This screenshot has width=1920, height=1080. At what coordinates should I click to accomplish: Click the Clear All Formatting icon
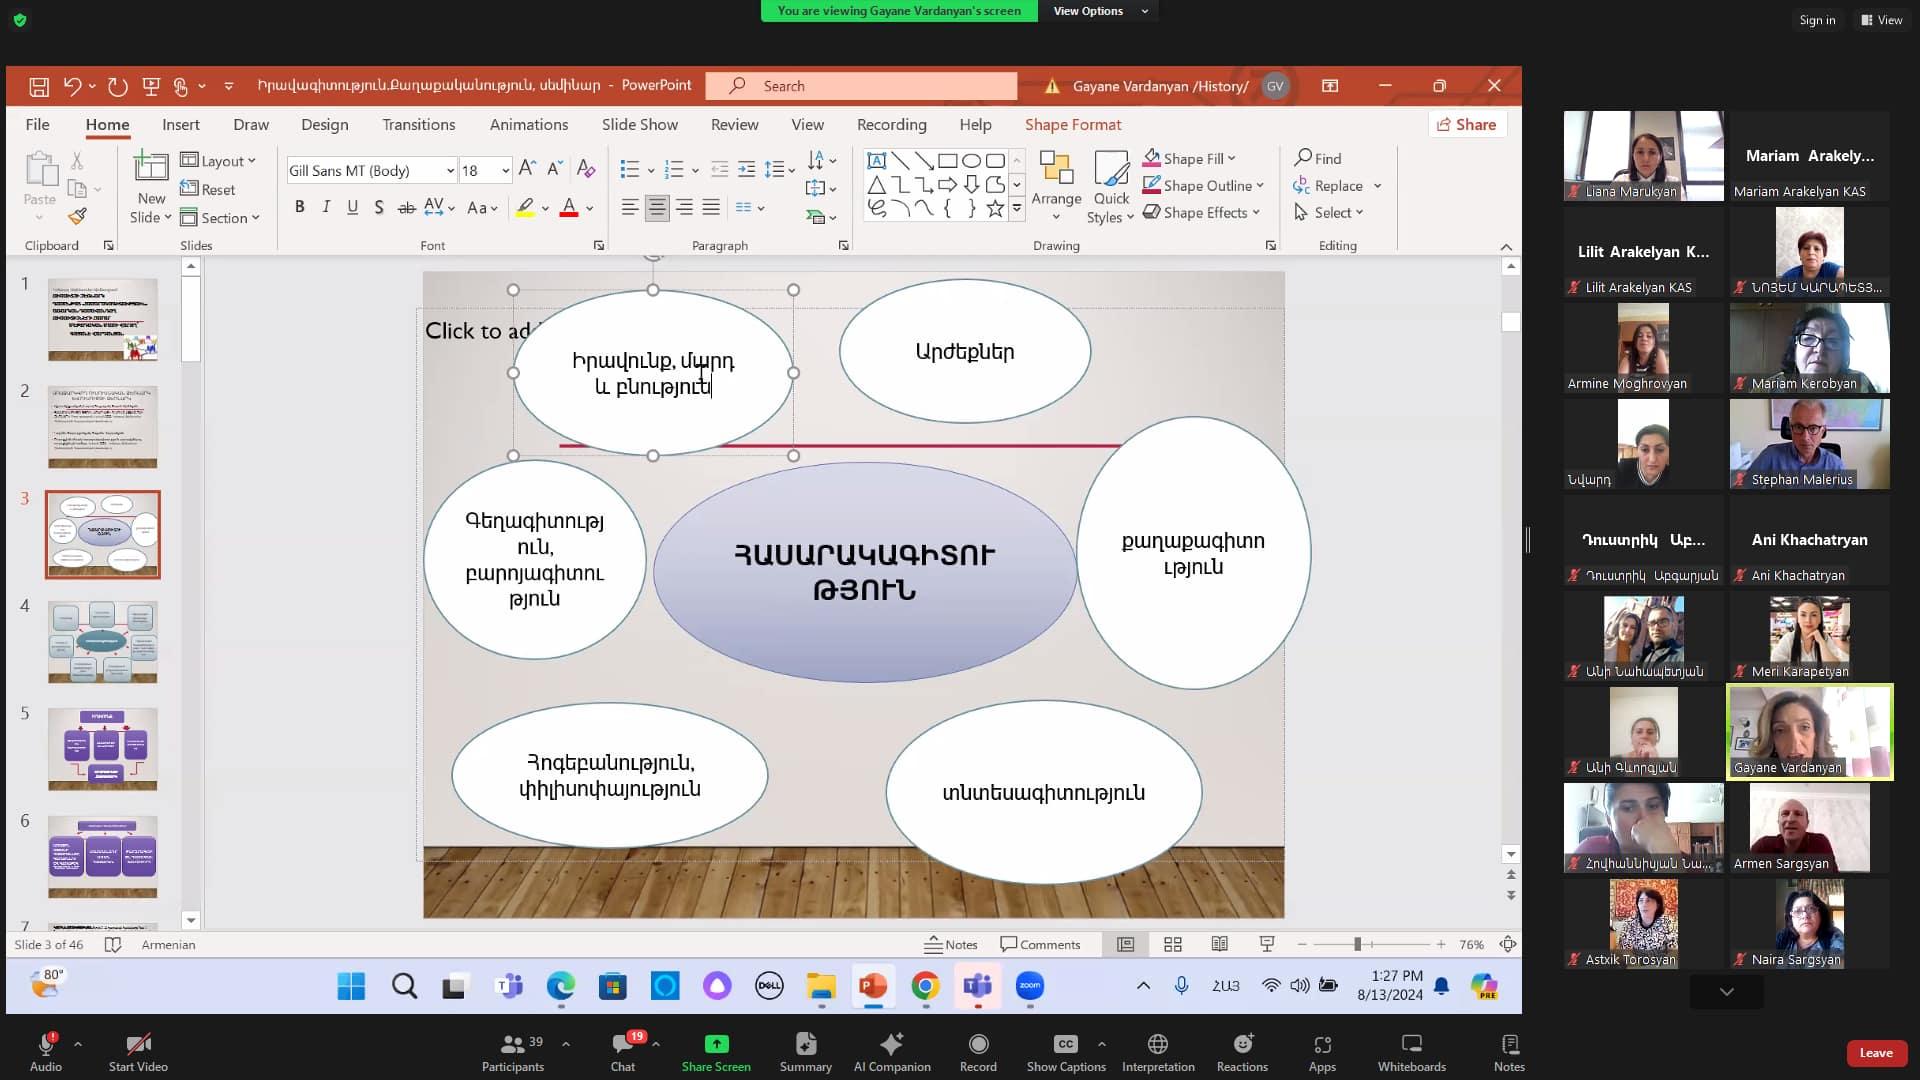pyautogui.click(x=586, y=169)
